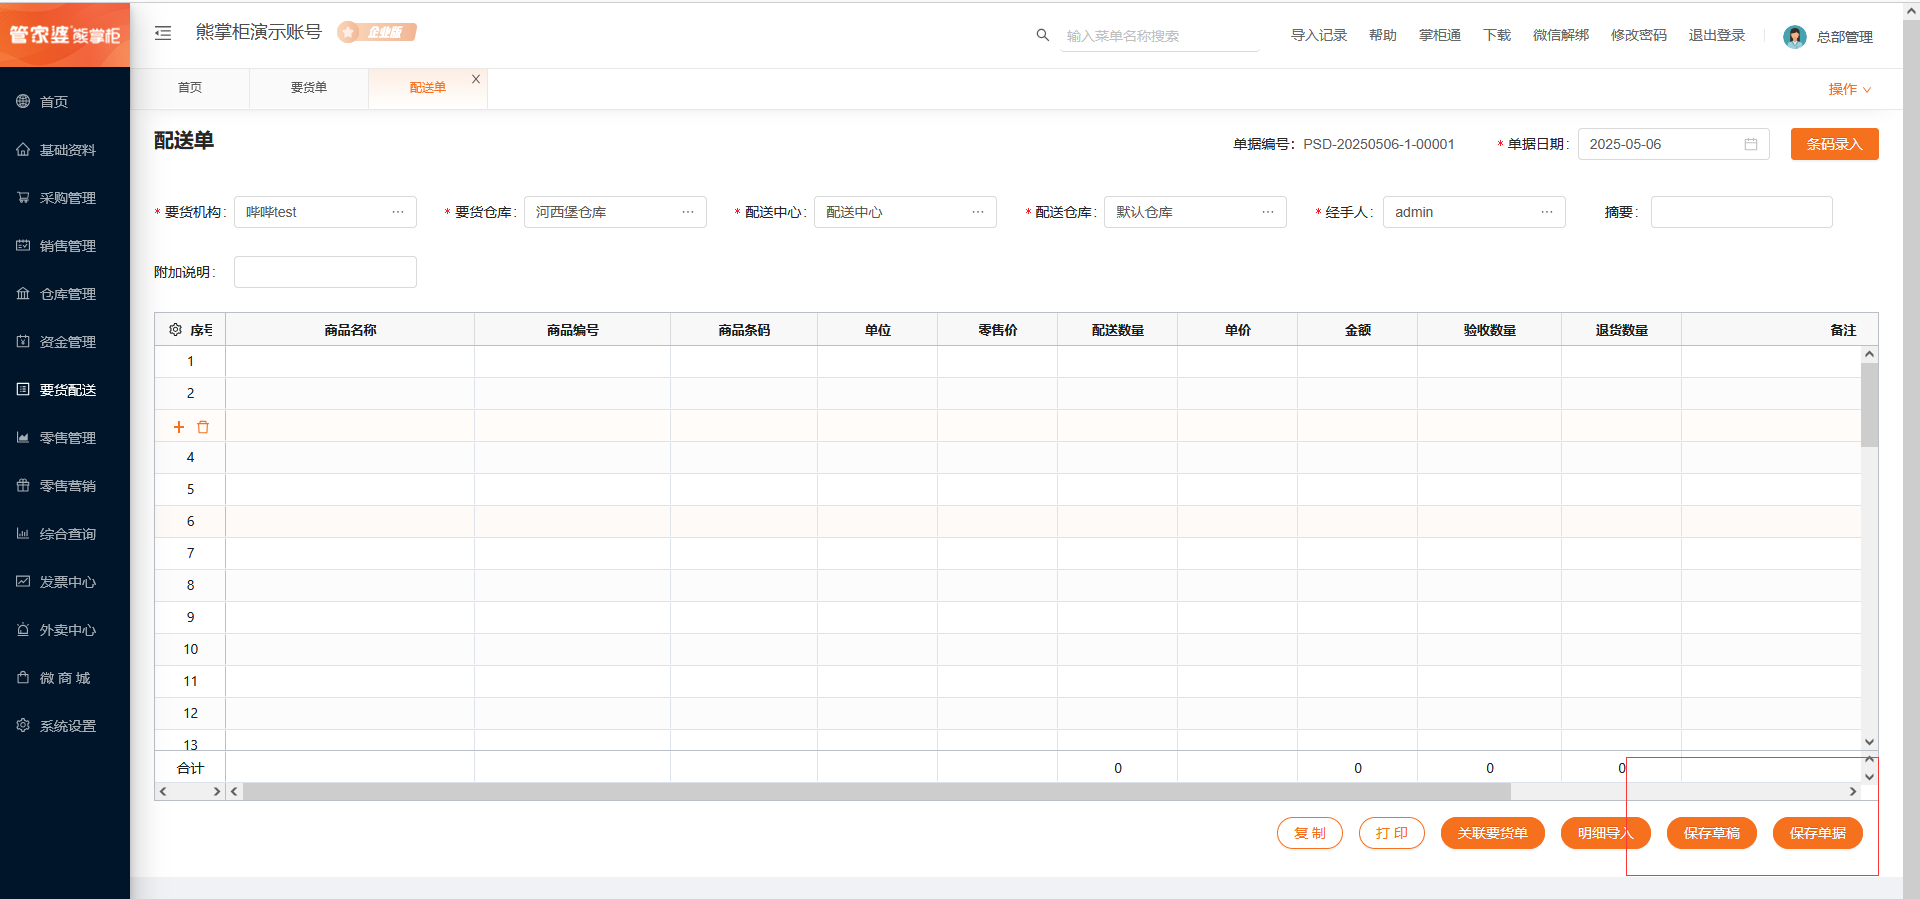
Task: Close the 配送单 tab
Action: click(476, 79)
